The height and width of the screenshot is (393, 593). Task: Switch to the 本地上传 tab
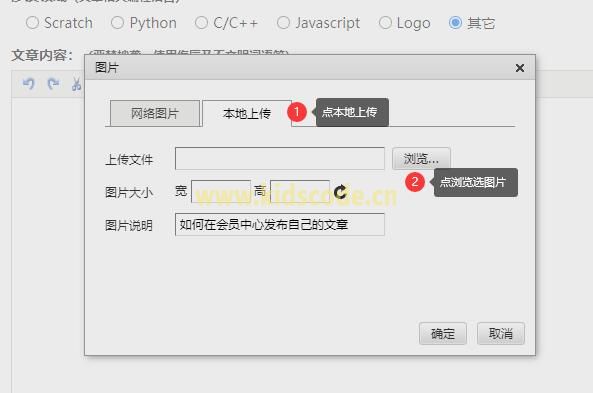pyautogui.click(x=247, y=113)
